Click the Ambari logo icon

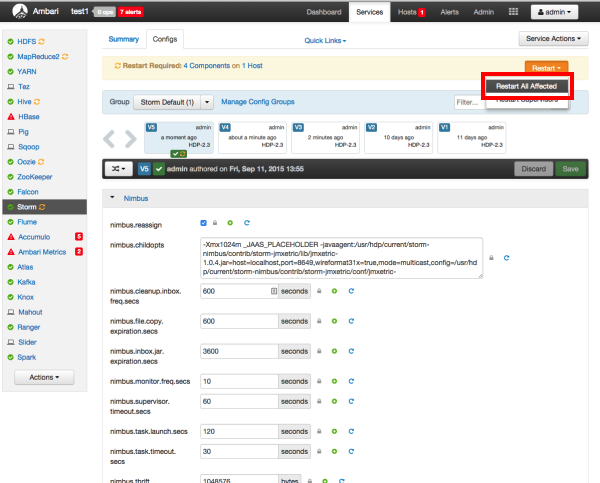point(17,12)
